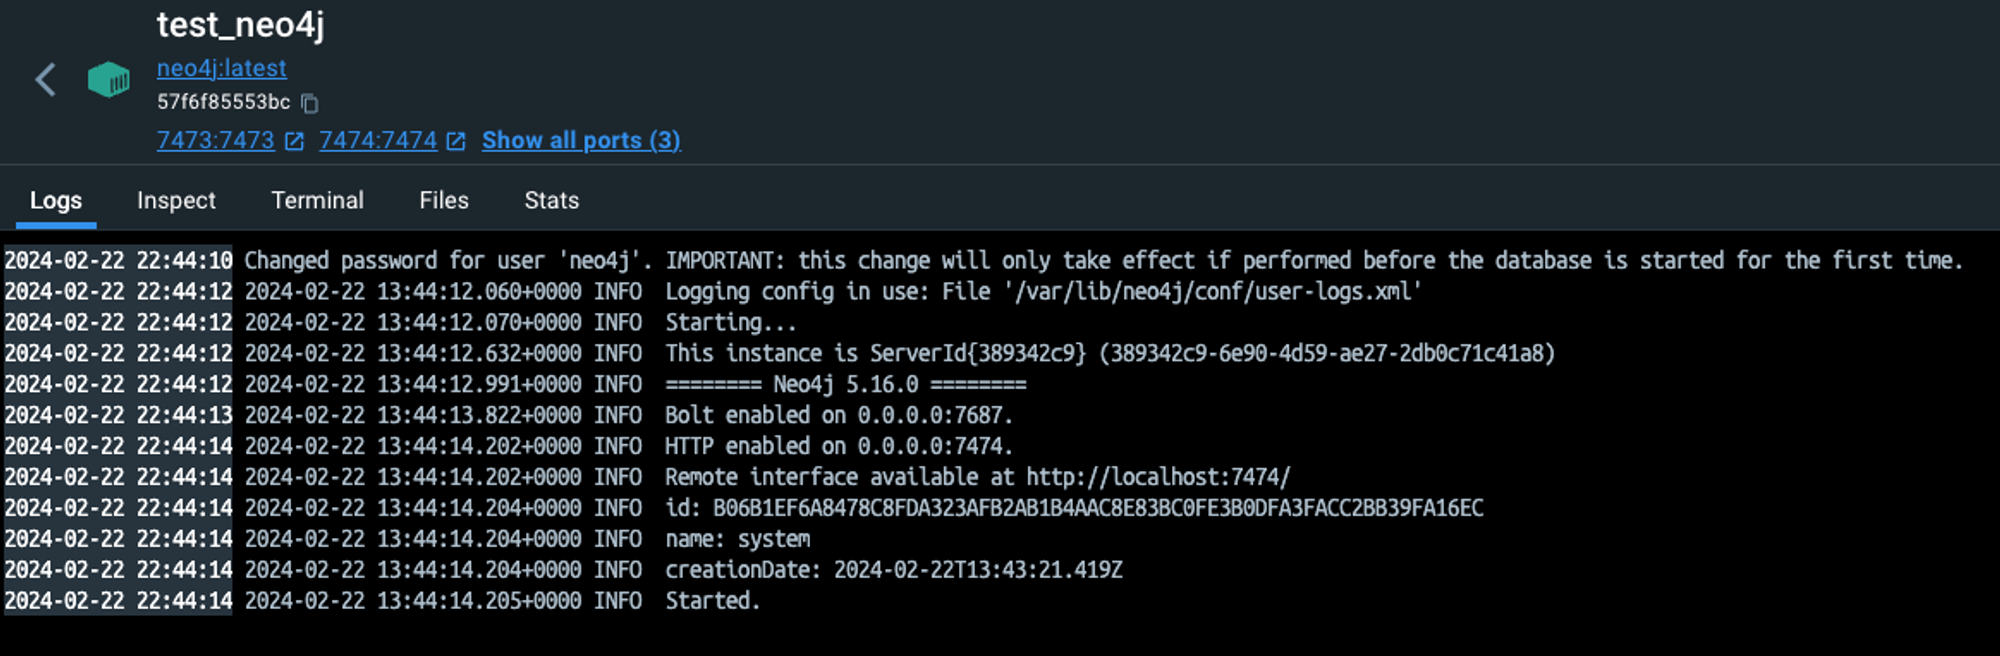The image size is (2000, 656).
Task: Select the Logs tab
Action: point(55,200)
